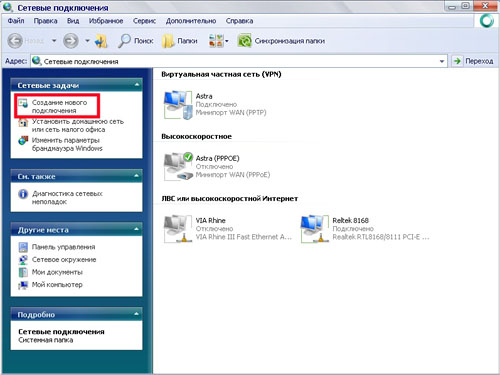Open Сетевое окружение link
500x375 pixels.
(x=64, y=260)
